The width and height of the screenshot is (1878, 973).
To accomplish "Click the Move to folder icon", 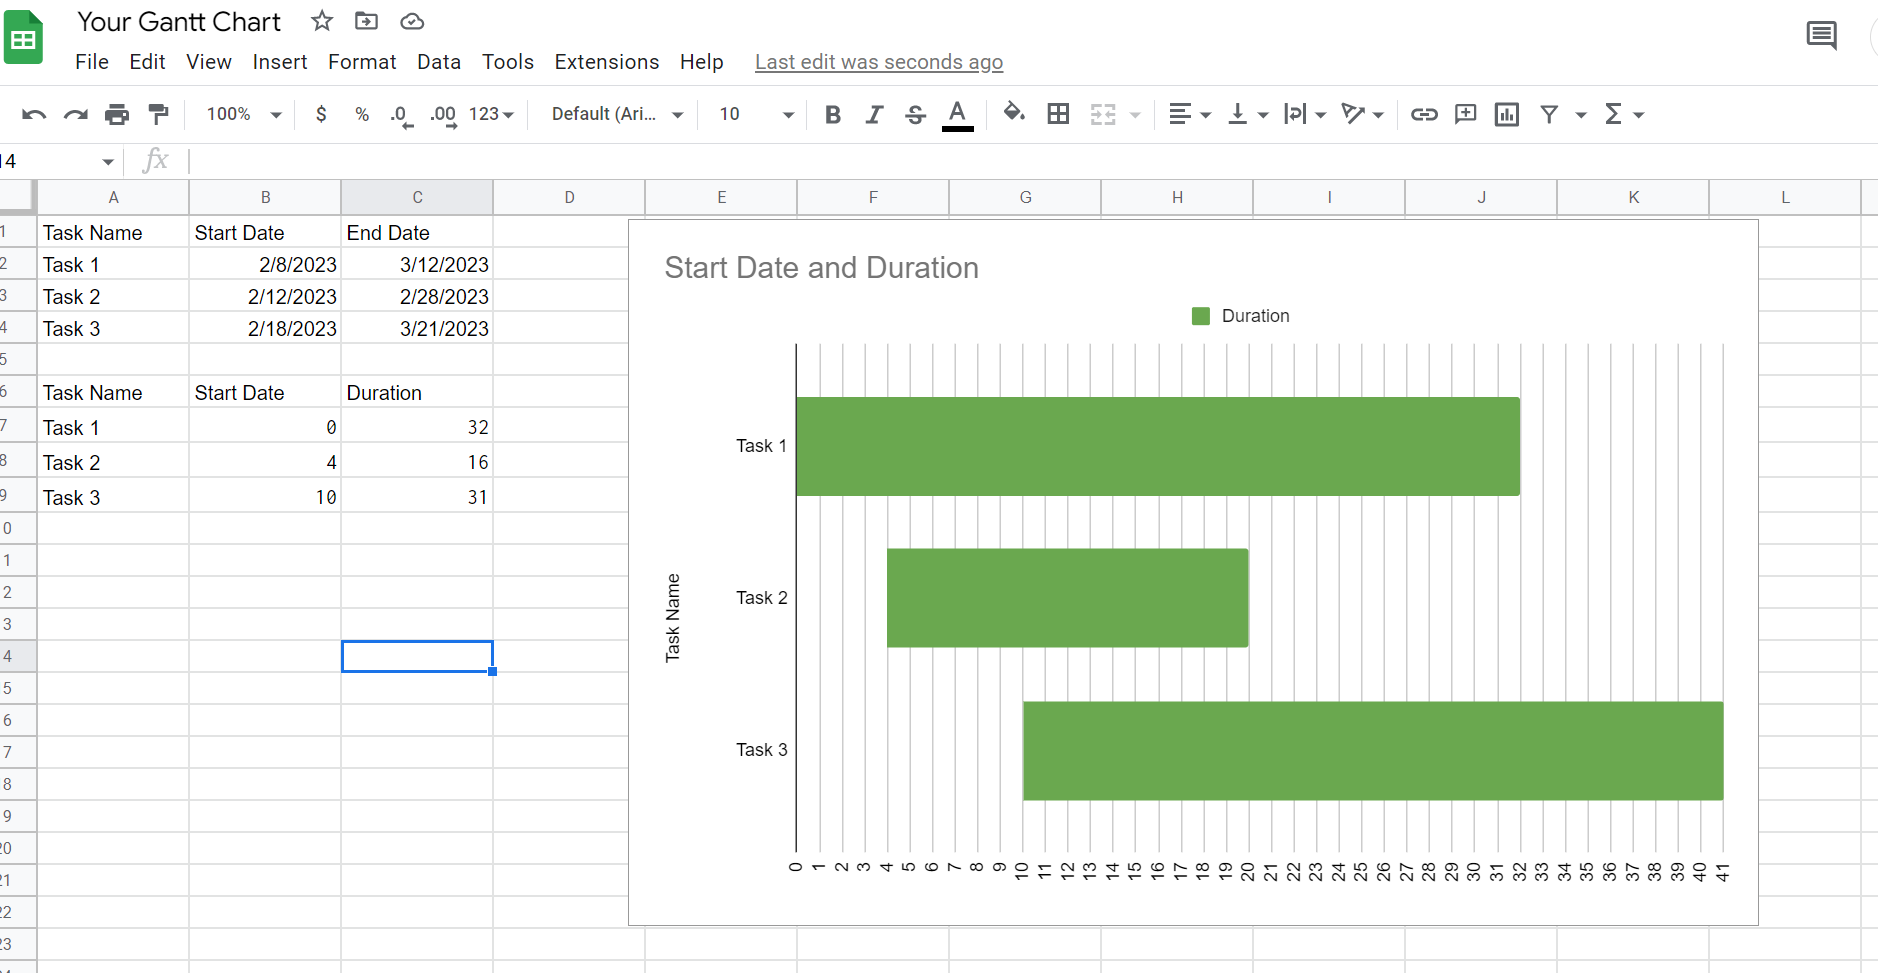I will coord(367,21).
